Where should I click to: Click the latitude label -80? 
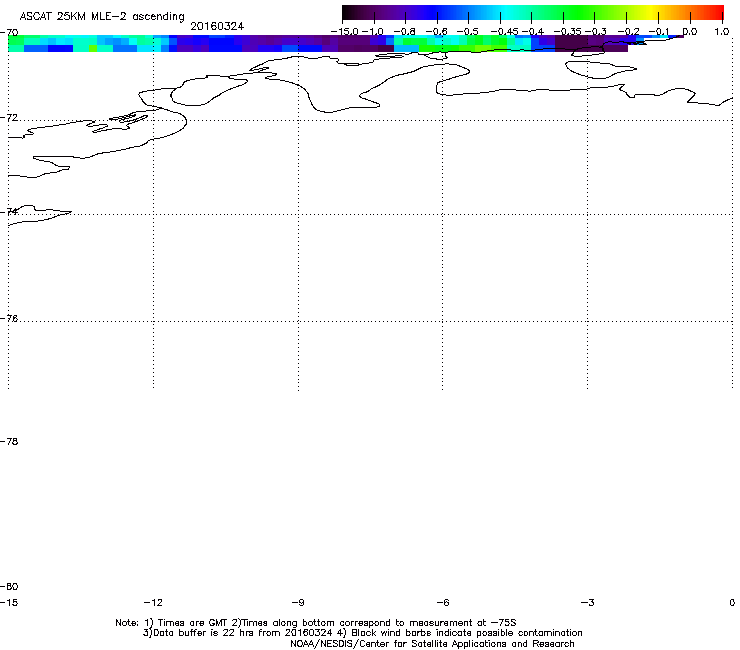(9, 586)
